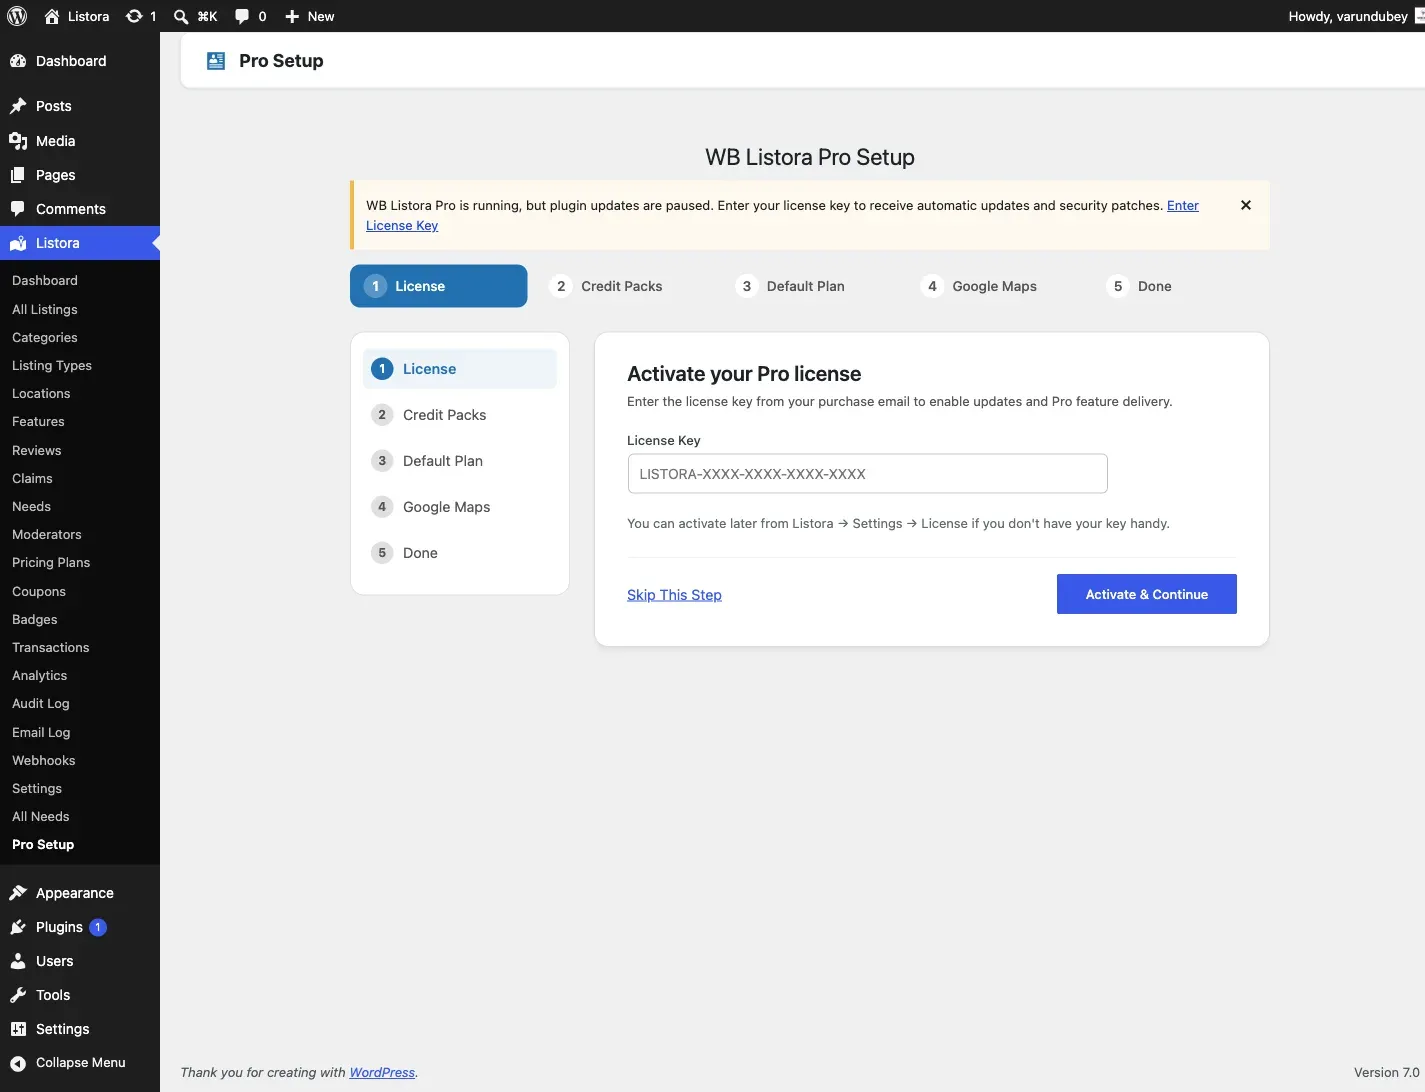Focus the License Key input field
The image size is (1425, 1092).
tap(867, 474)
